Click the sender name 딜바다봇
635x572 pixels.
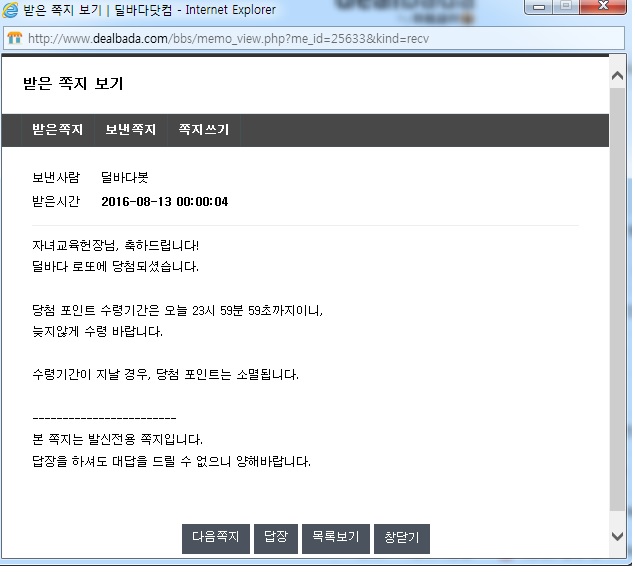click(x=124, y=178)
